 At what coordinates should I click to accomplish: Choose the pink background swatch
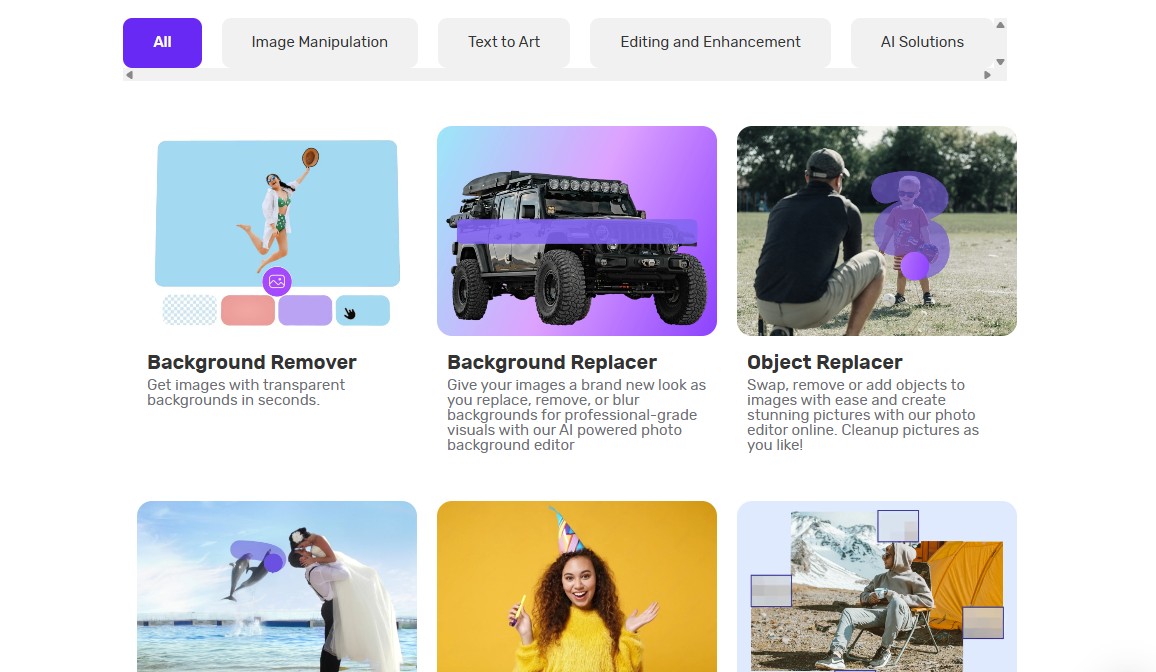coord(248,310)
